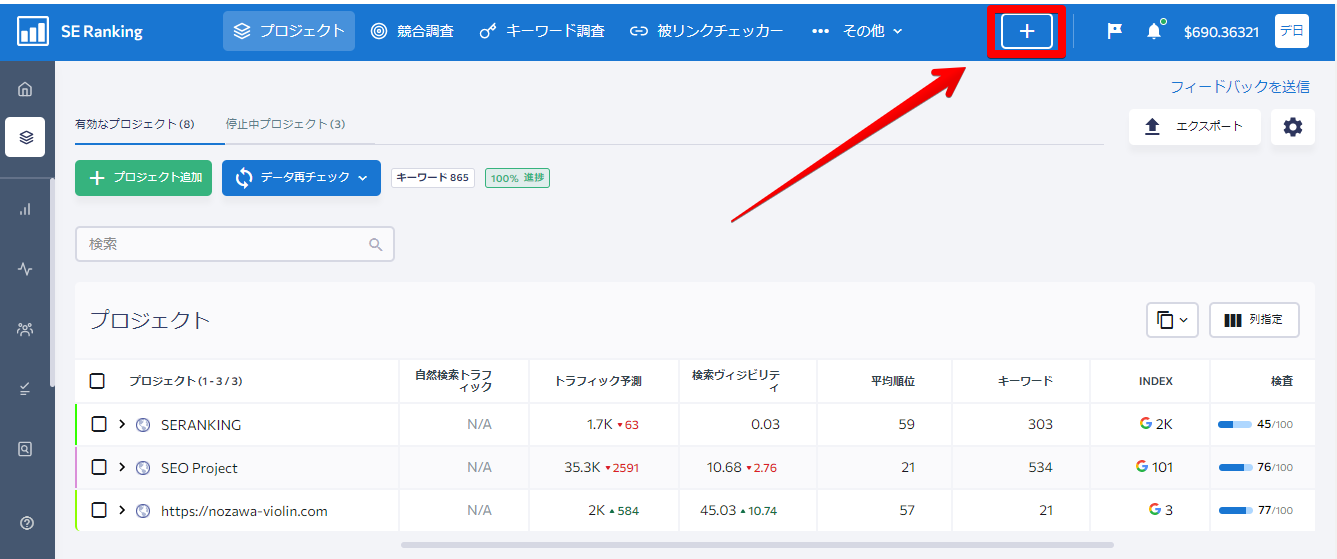Select the projects layers icon in sidebar
Viewport: 1337px width, 559px height.
pyautogui.click(x=25, y=136)
